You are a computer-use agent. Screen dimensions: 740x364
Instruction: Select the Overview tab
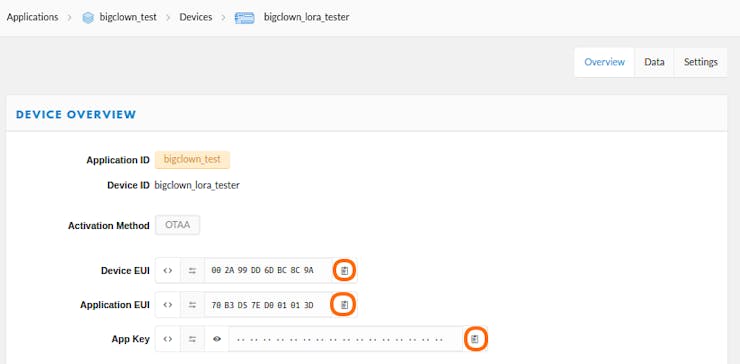605,62
